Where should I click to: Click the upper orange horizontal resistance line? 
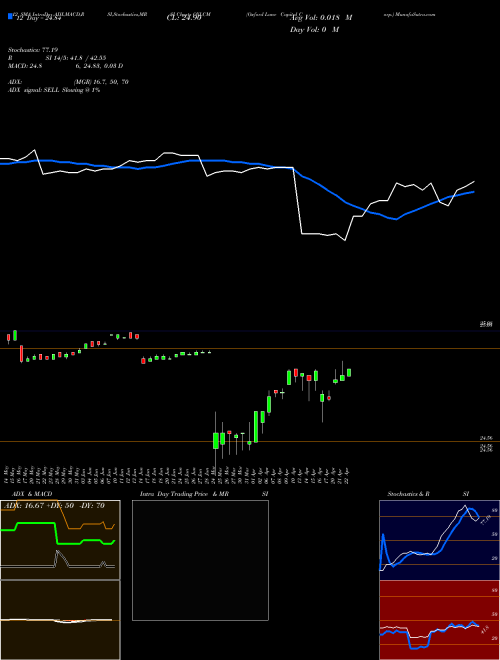[x=250, y=348]
